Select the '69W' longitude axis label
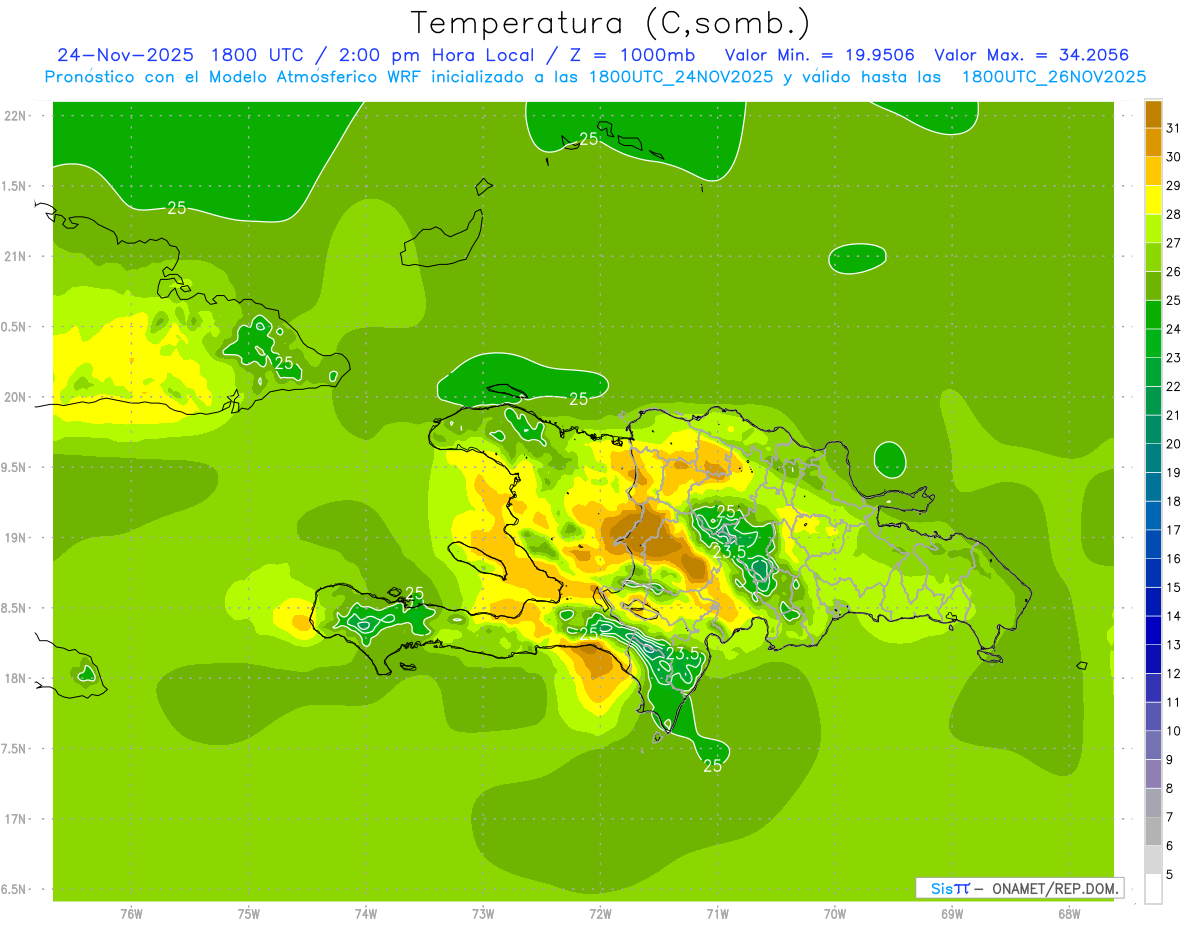This screenshot has width=1200, height=927. [952, 914]
